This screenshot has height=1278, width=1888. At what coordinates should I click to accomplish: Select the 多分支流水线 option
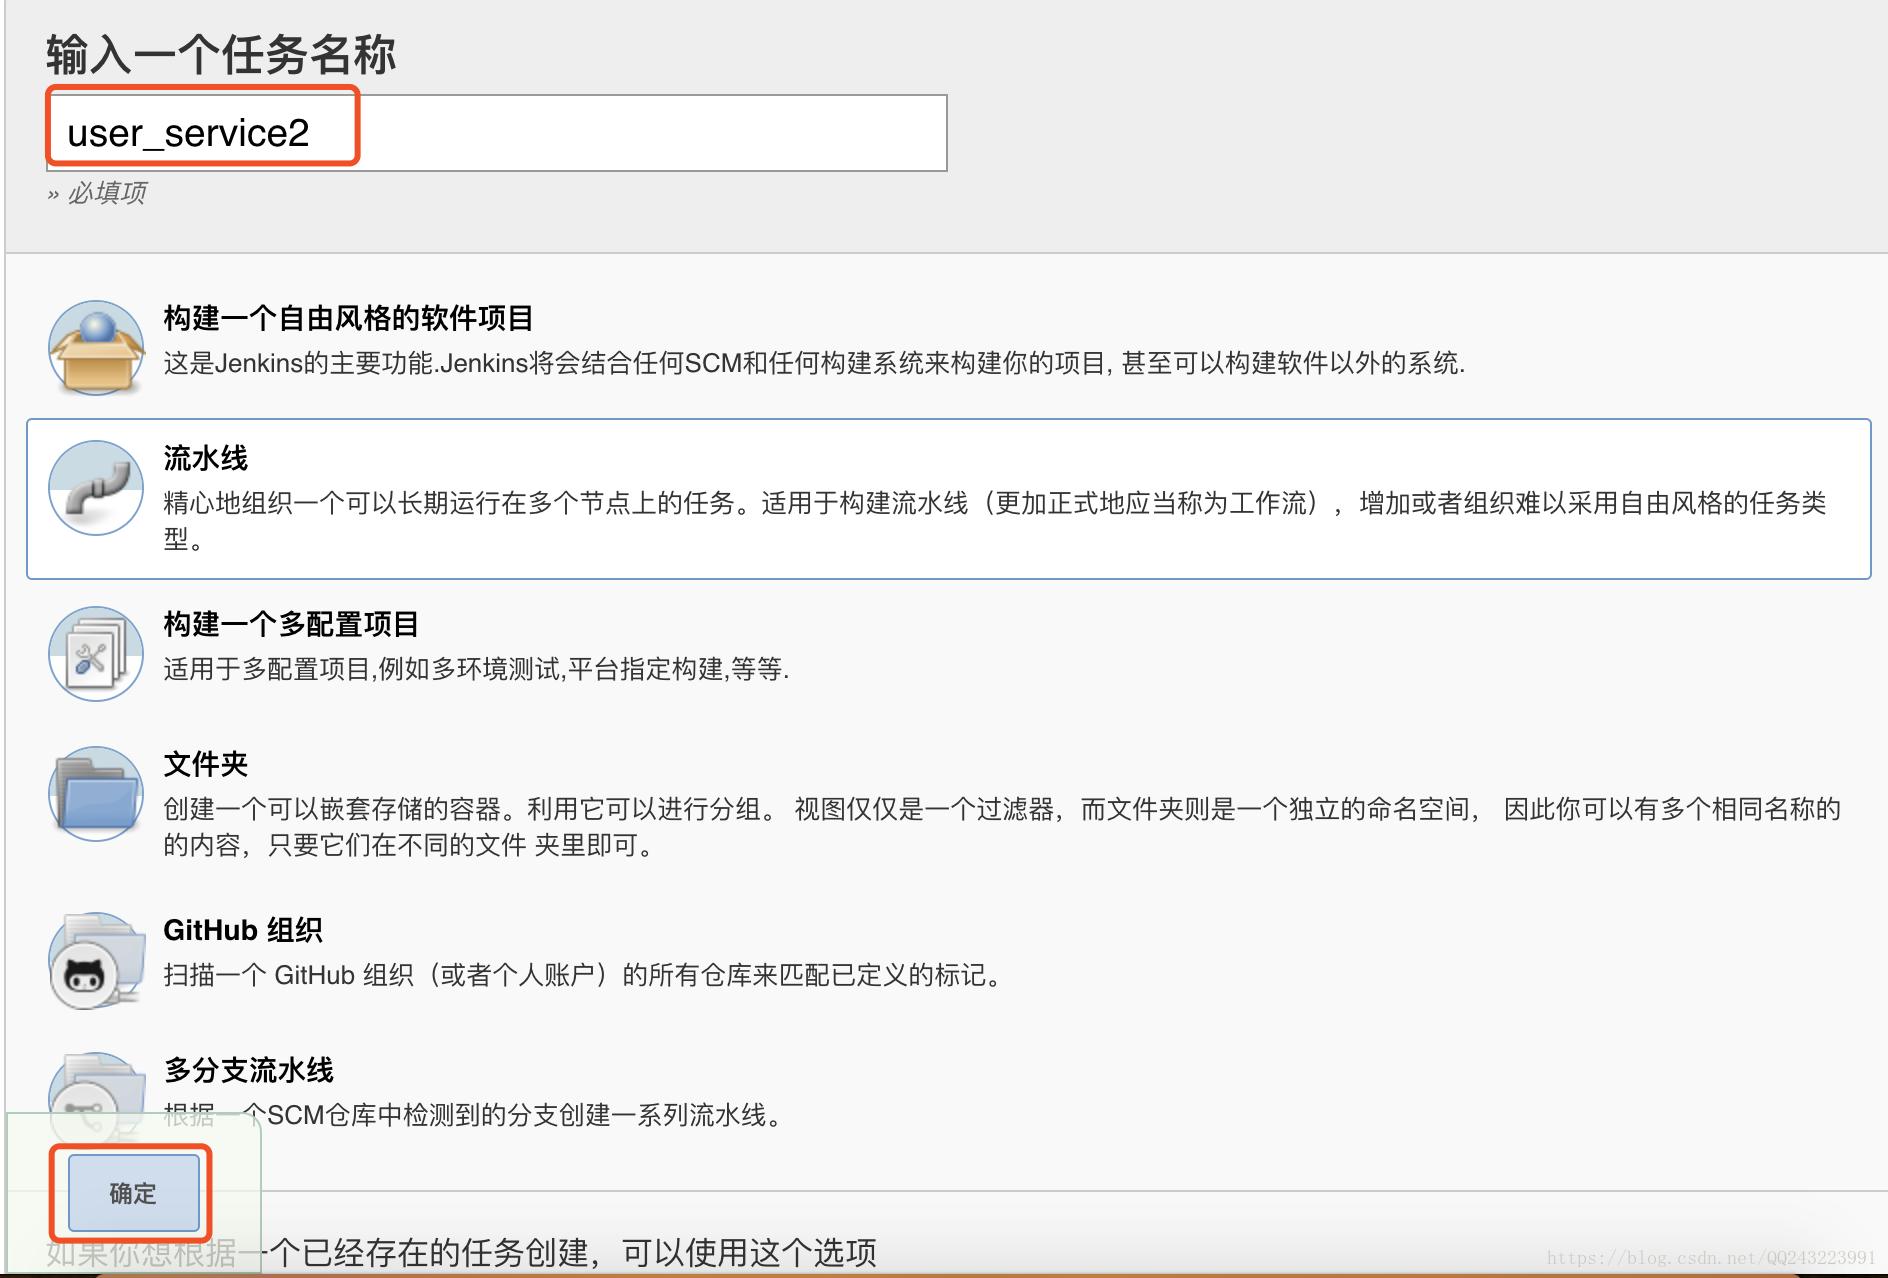click(250, 1069)
